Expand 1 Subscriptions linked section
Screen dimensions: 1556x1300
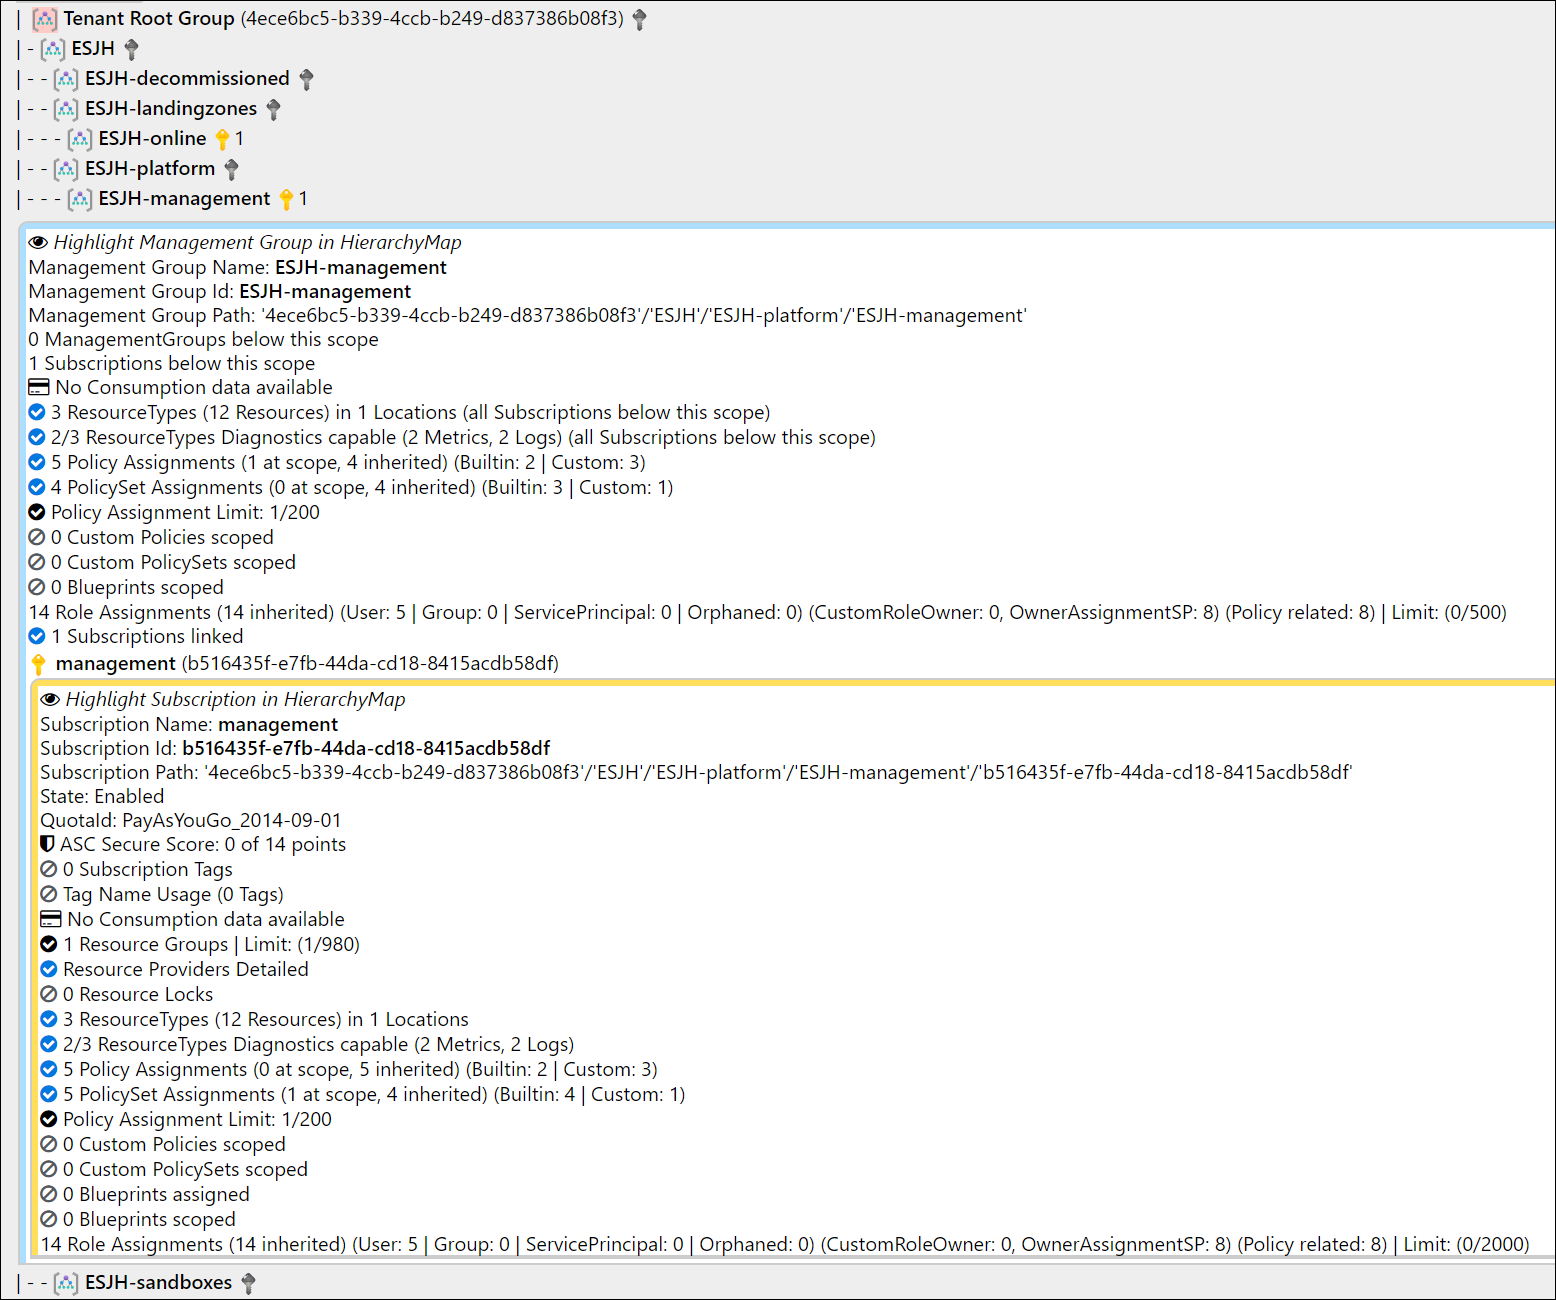[136, 636]
